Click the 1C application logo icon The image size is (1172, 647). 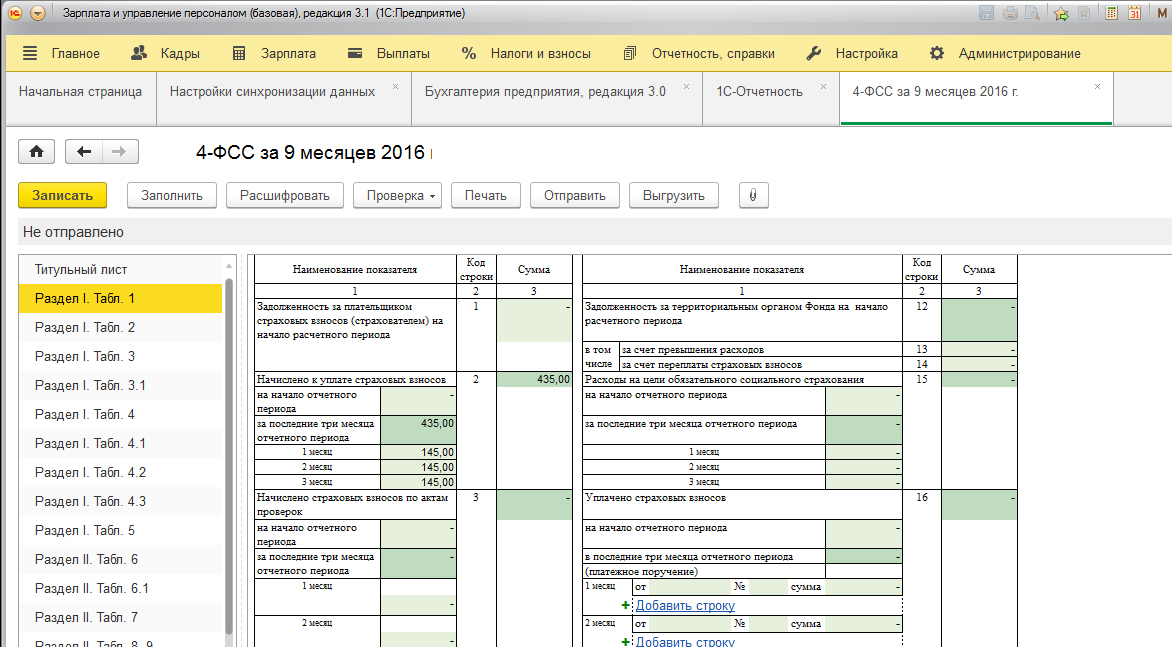[x=15, y=13]
